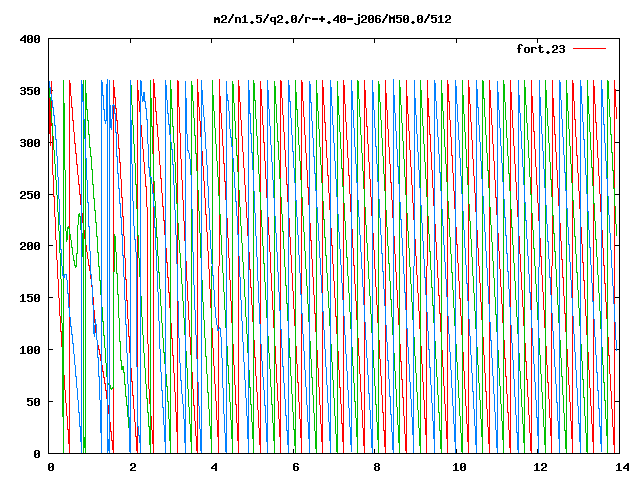Viewport: 640px width, 480px height.
Task: Click x-axis label 4
Action: (x=214, y=467)
